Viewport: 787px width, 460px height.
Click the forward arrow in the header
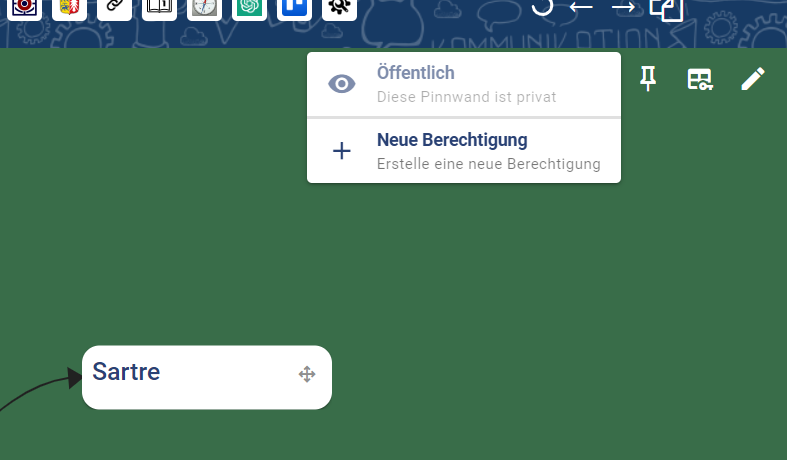[623, 7]
